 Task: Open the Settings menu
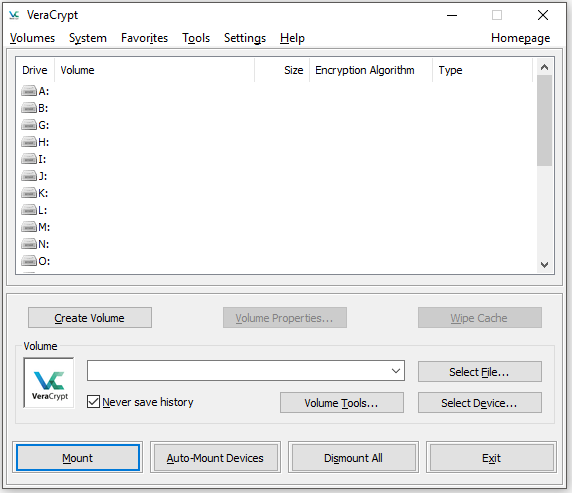pyautogui.click(x=245, y=38)
